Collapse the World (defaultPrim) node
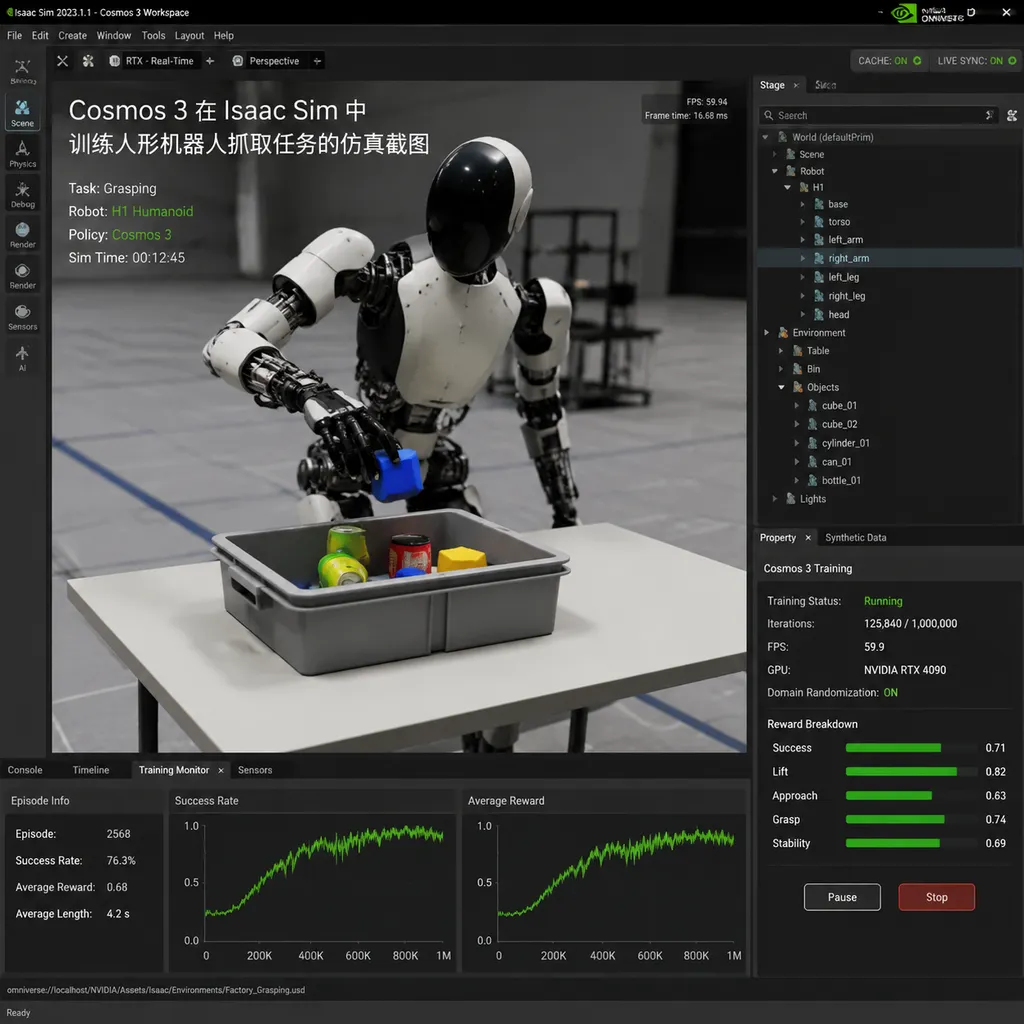The image size is (1024, 1024). tap(765, 137)
